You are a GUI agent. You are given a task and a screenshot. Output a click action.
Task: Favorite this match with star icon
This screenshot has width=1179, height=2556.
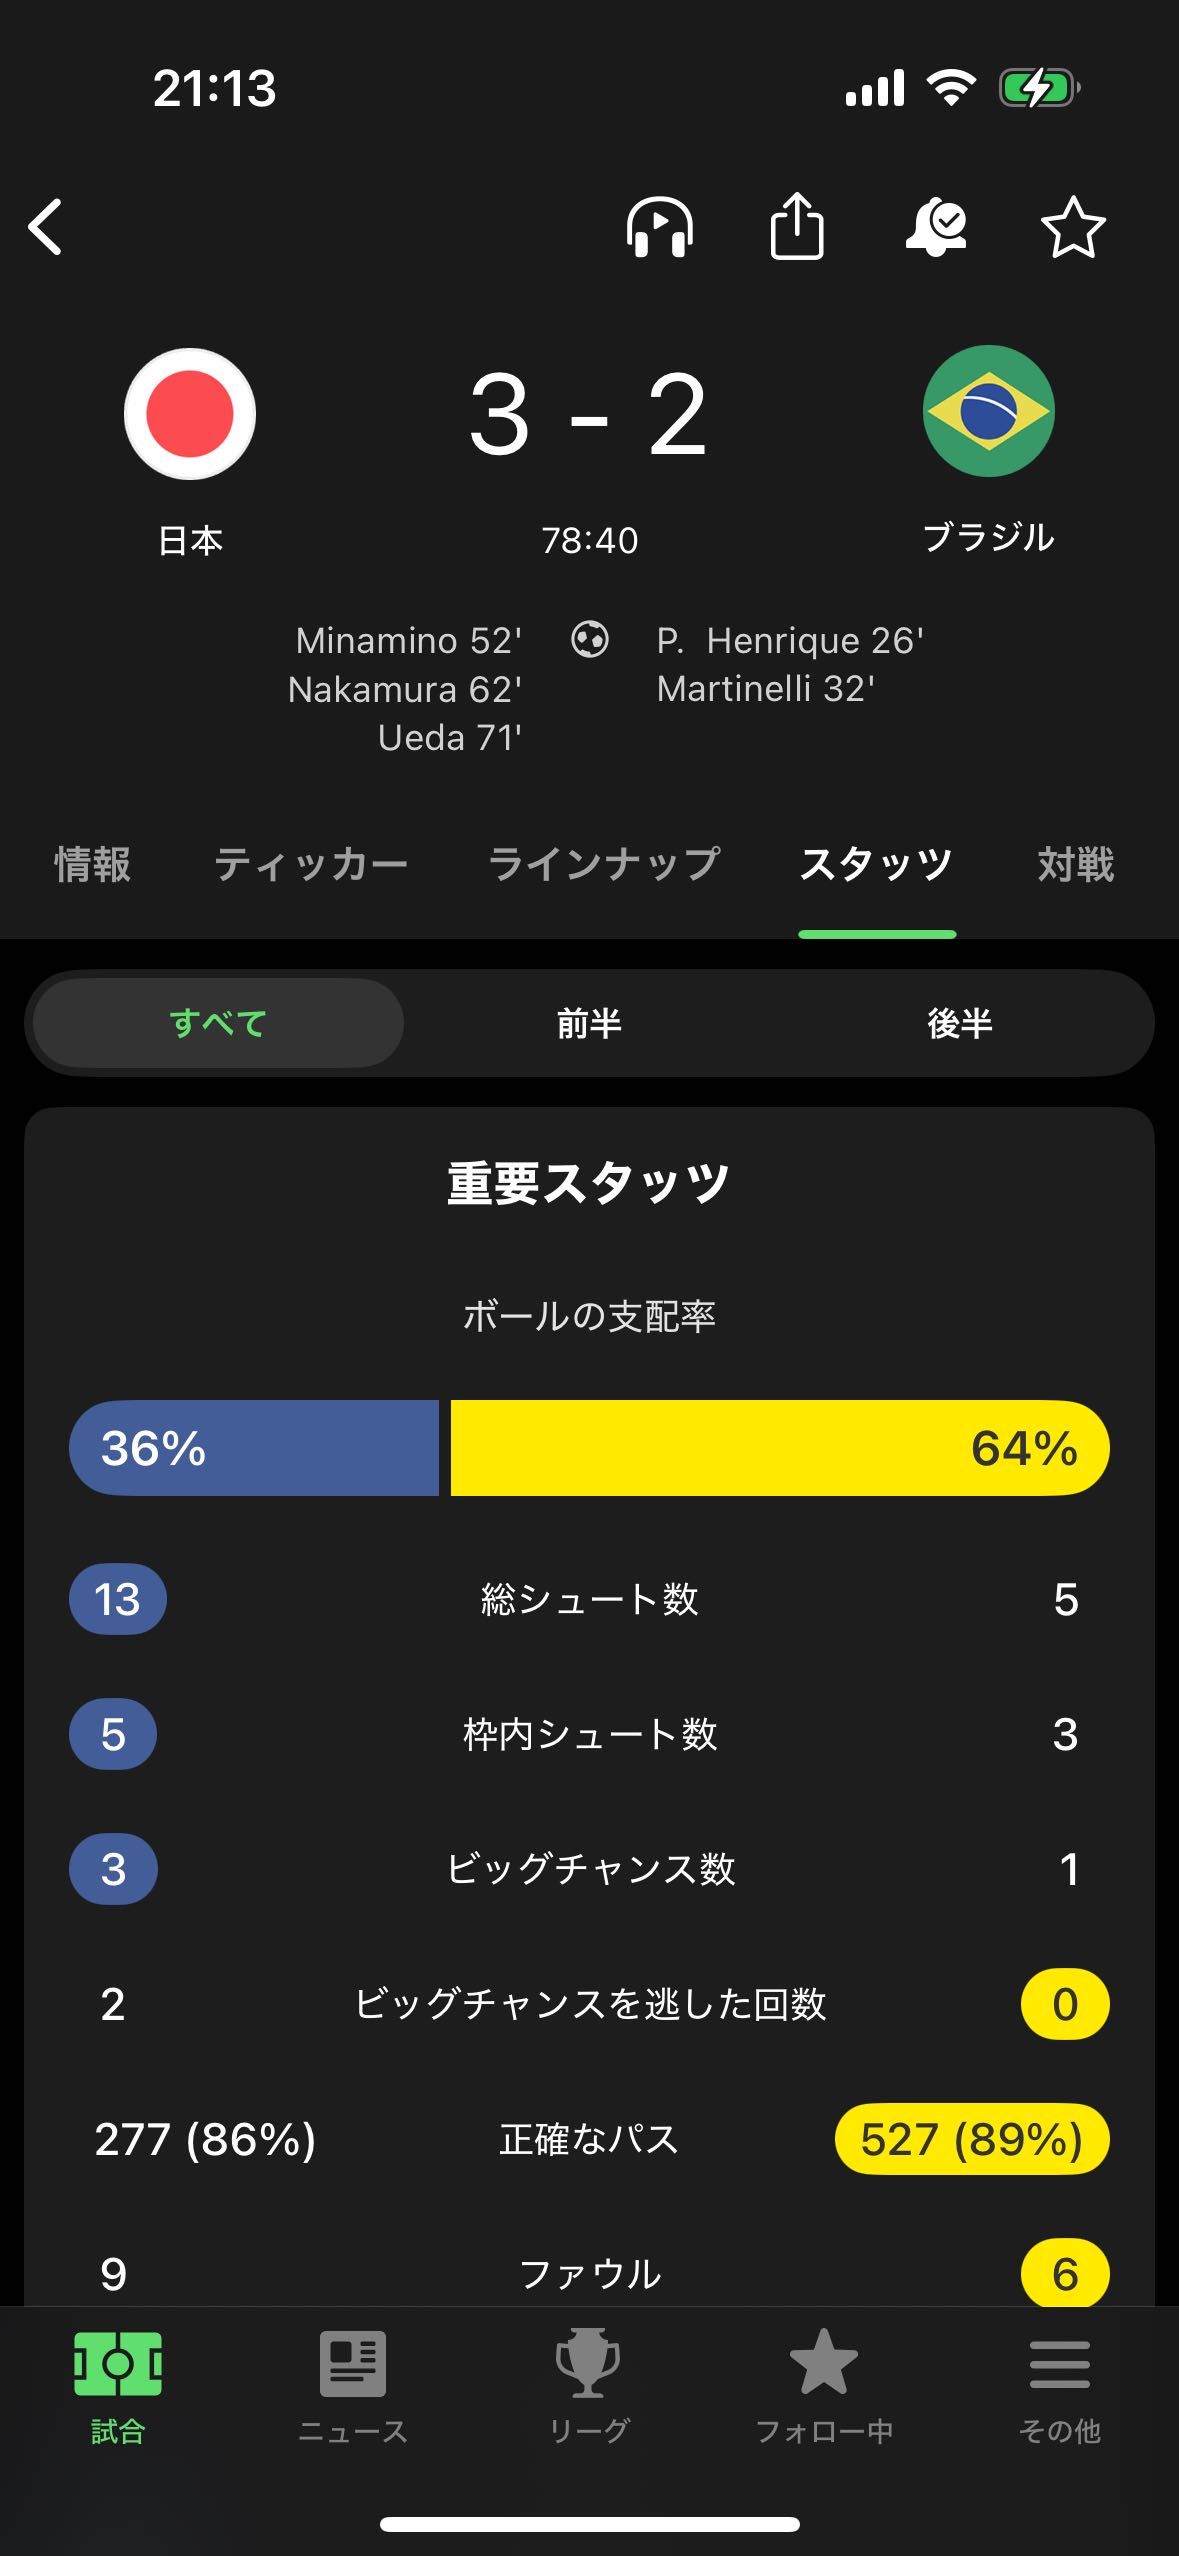pos(1073,227)
